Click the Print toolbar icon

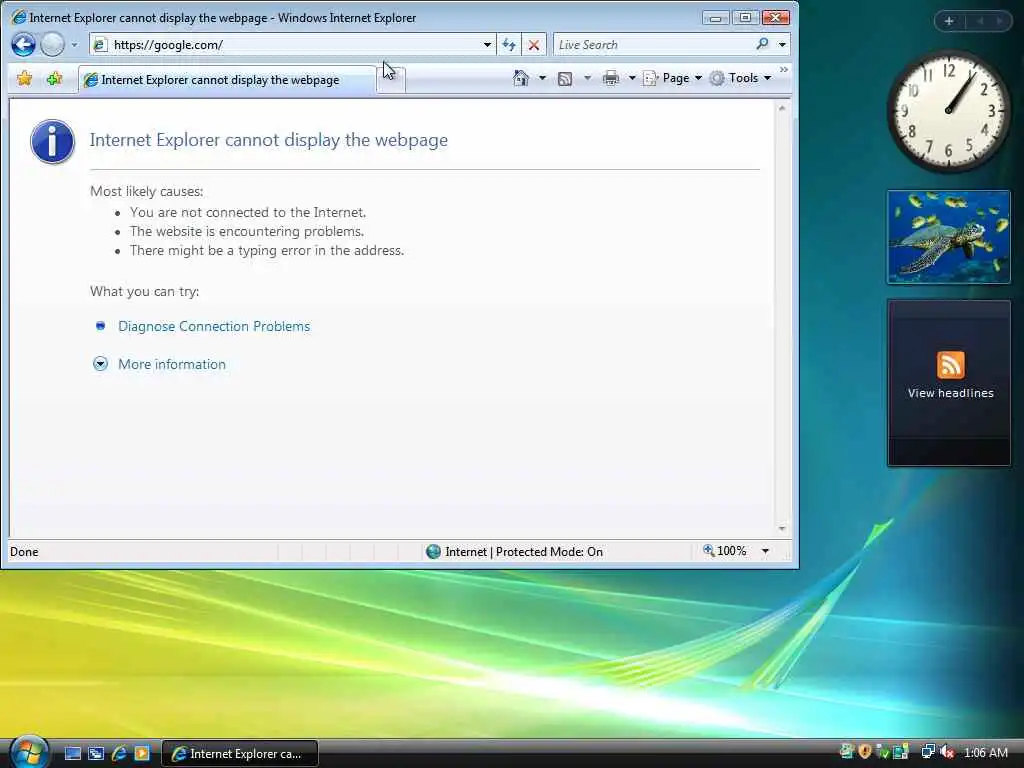click(611, 78)
